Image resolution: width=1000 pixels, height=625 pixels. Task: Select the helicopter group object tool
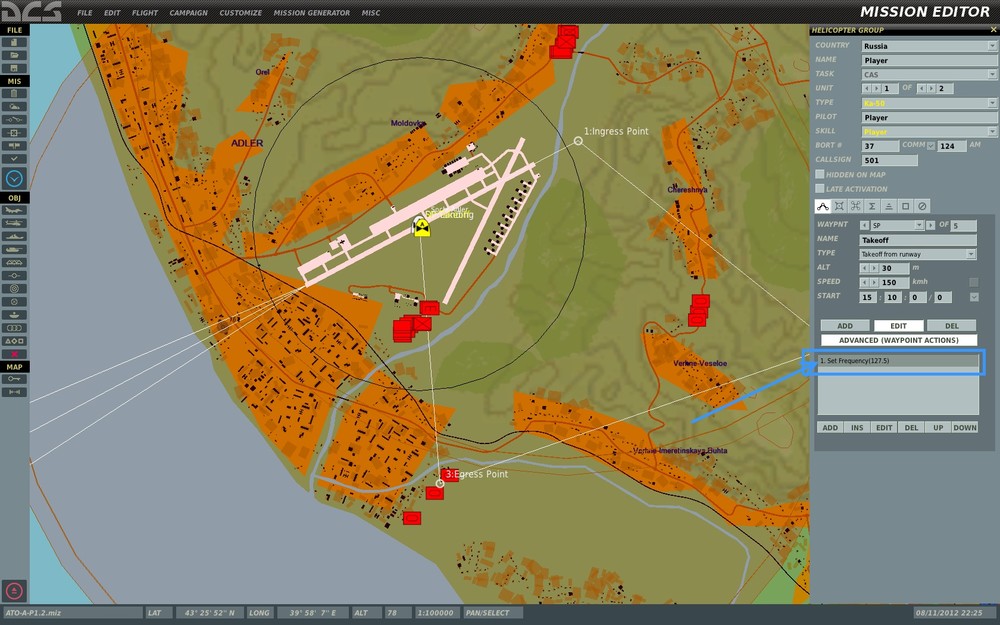click(14, 223)
